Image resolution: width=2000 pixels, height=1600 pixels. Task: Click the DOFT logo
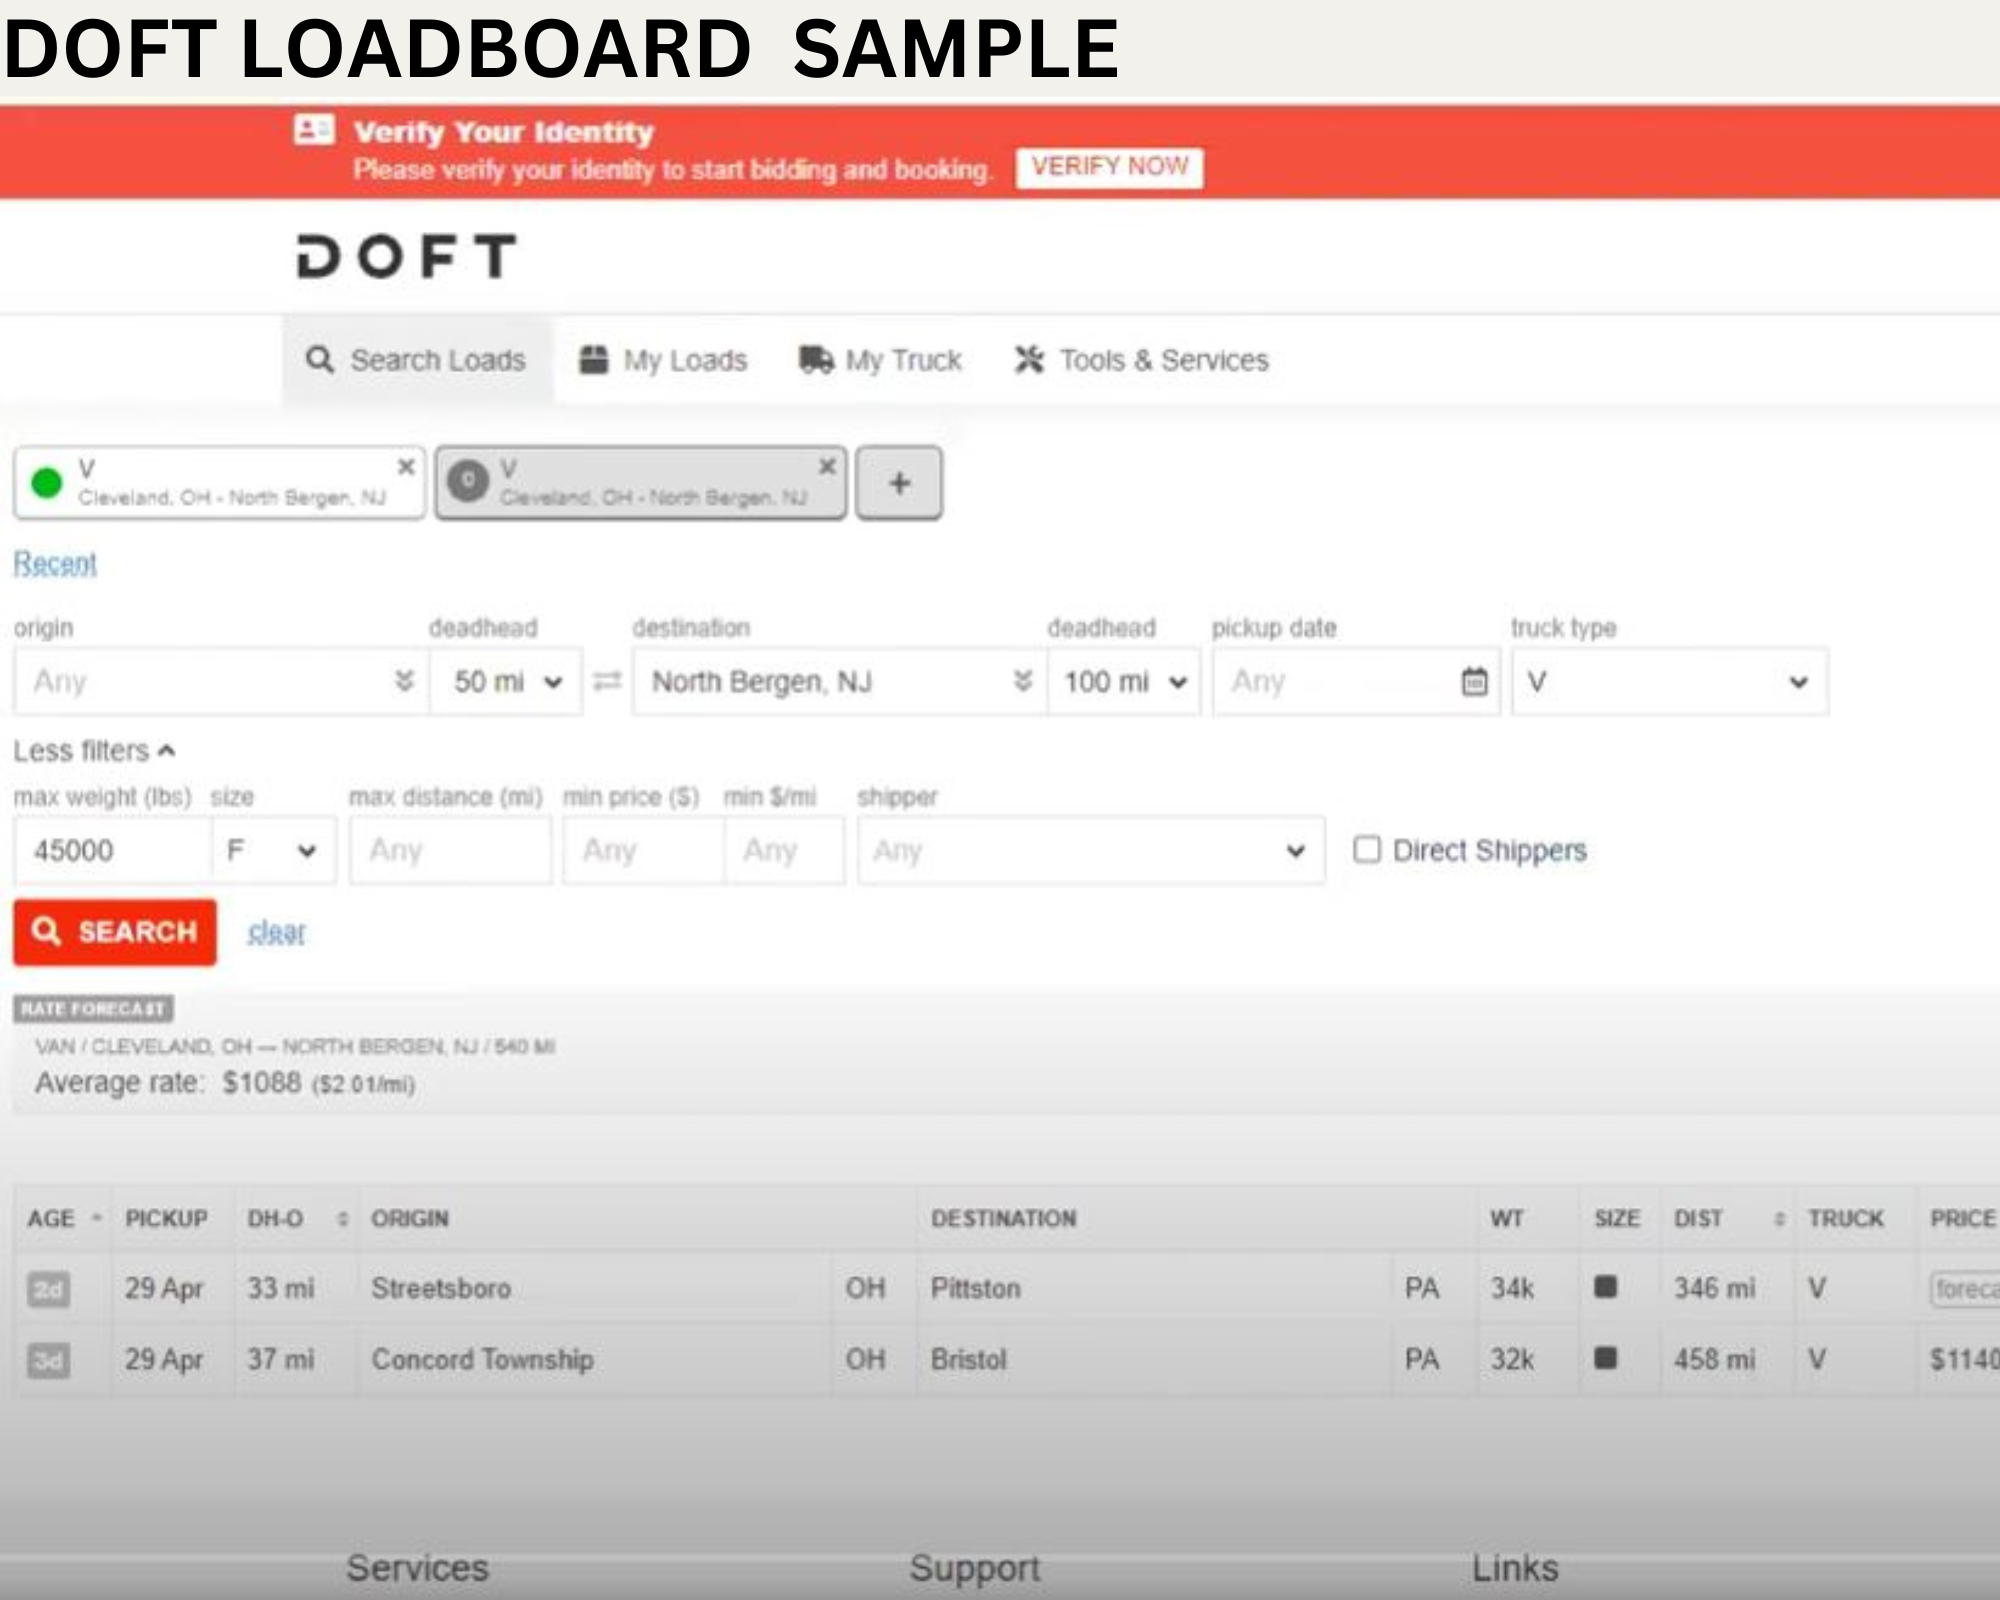(x=407, y=256)
